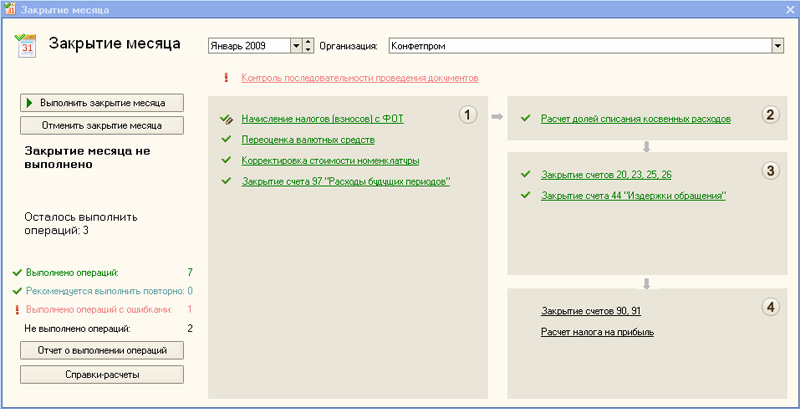
Task: Increment the month using the spinner arrows
Action: 309,42
